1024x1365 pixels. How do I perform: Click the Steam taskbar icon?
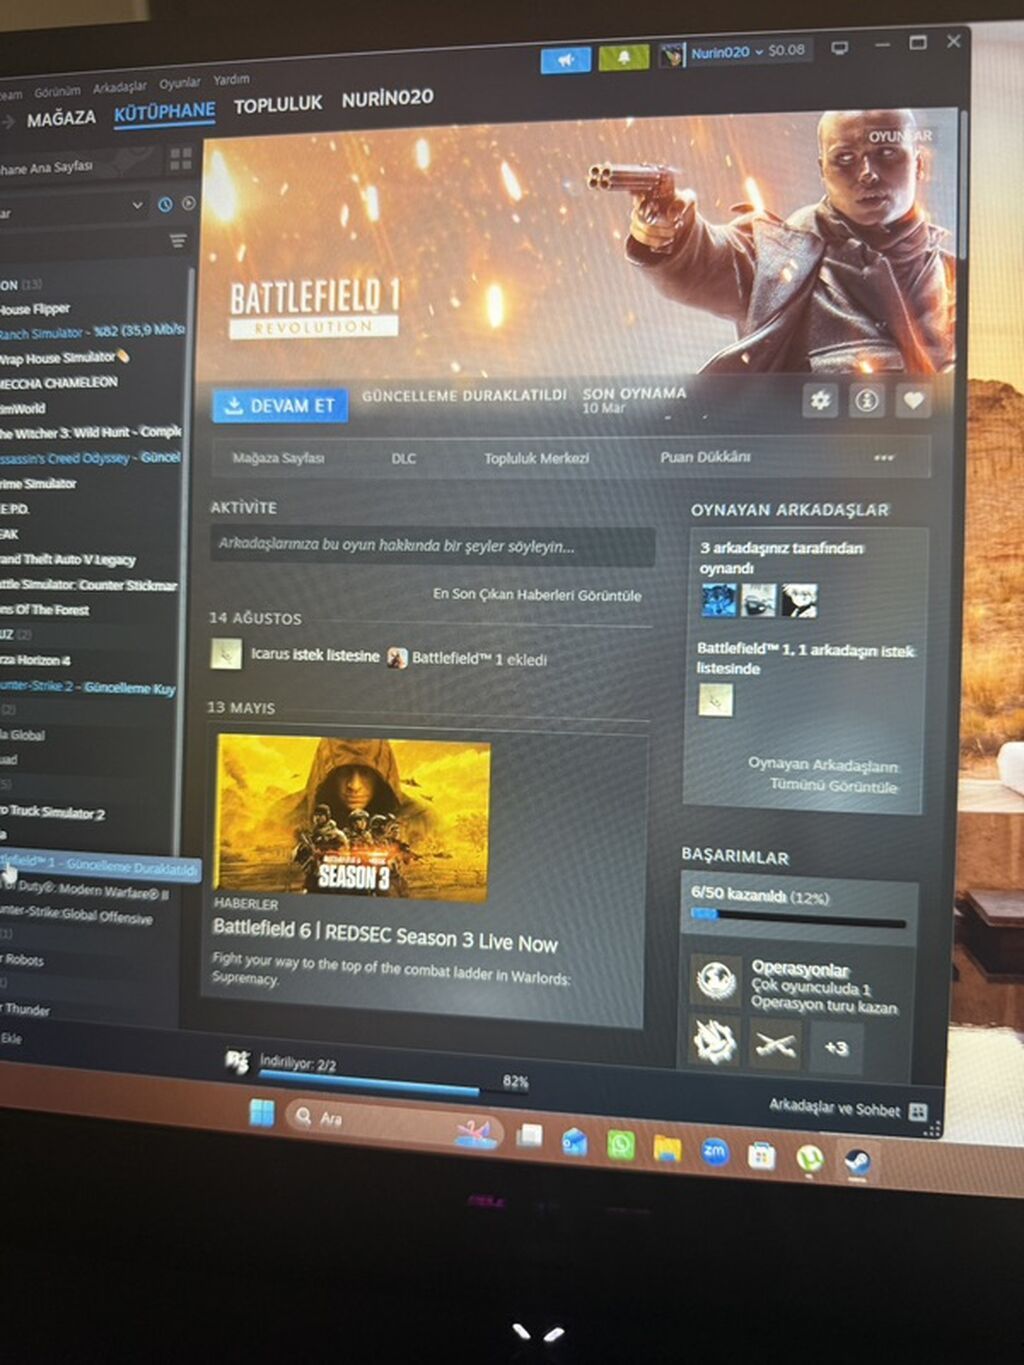tap(857, 1162)
